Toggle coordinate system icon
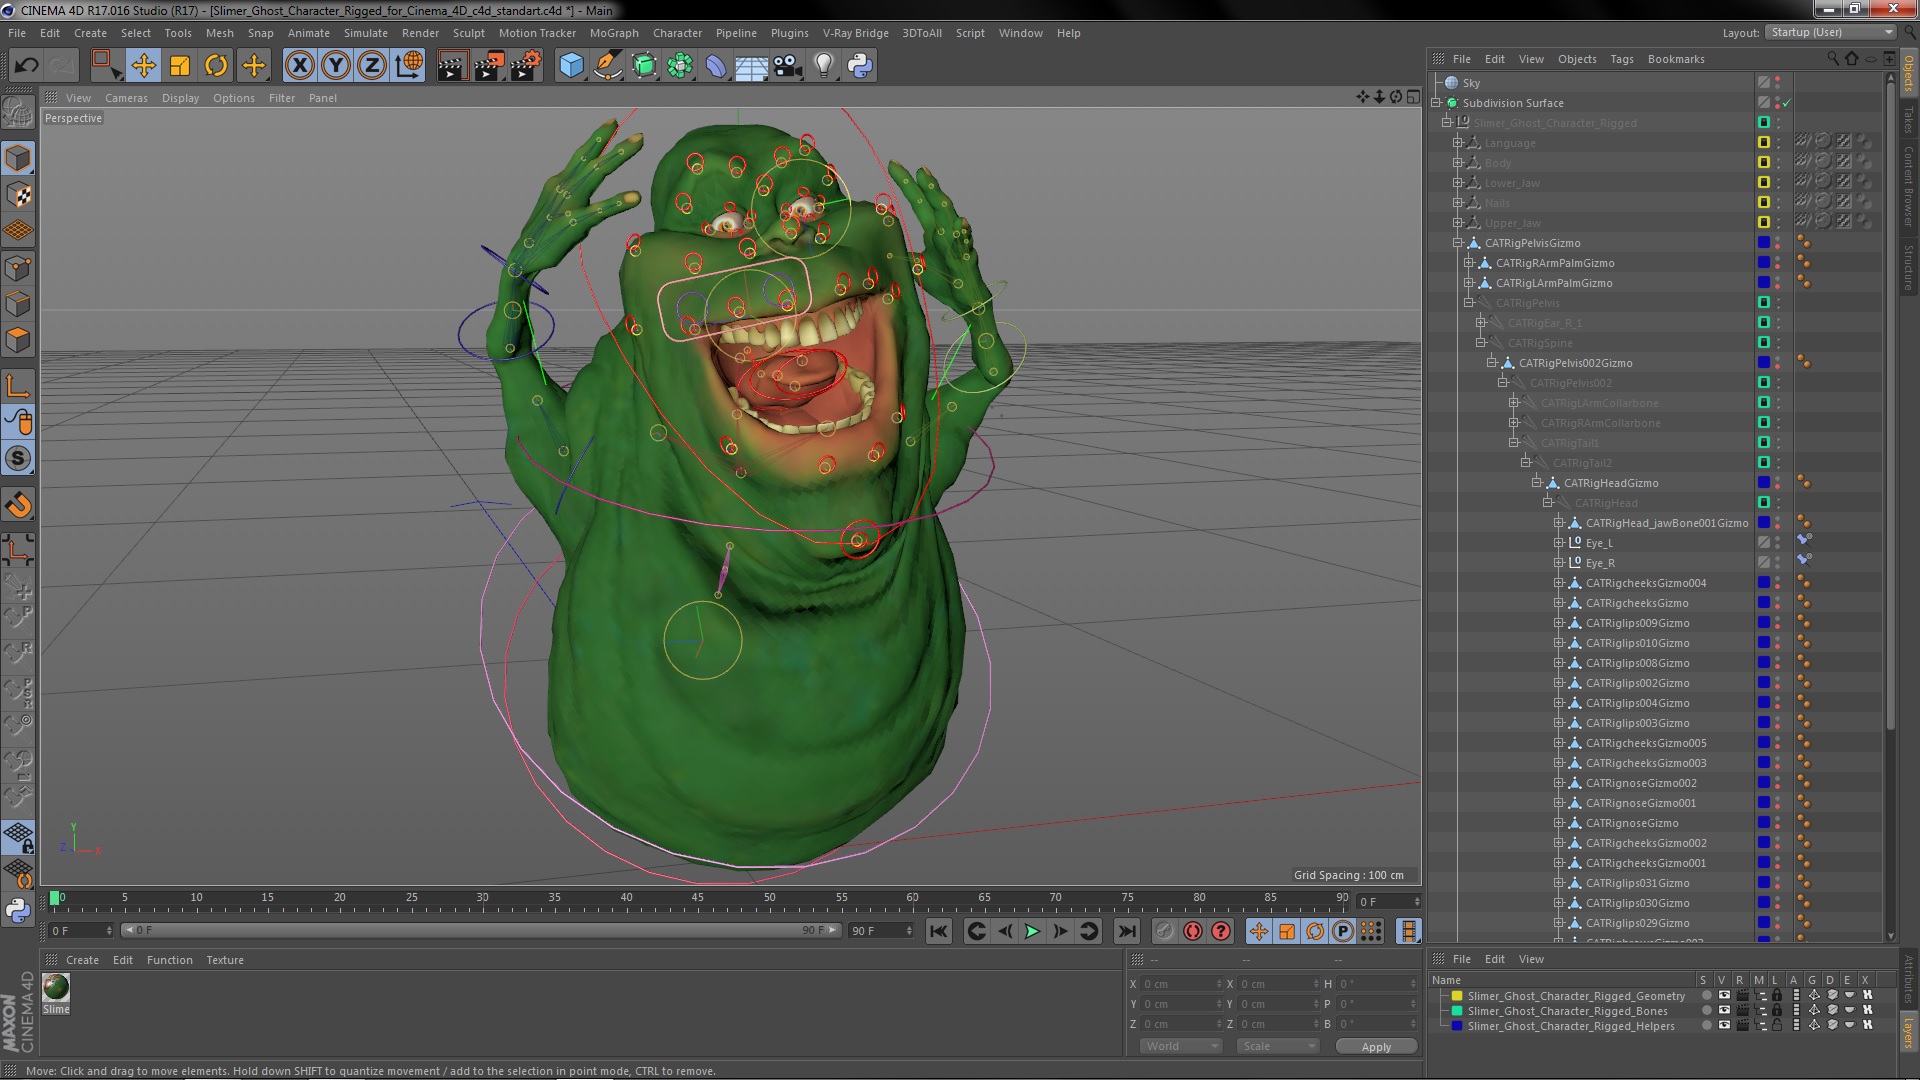This screenshot has height=1080, width=1920. (x=409, y=66)
